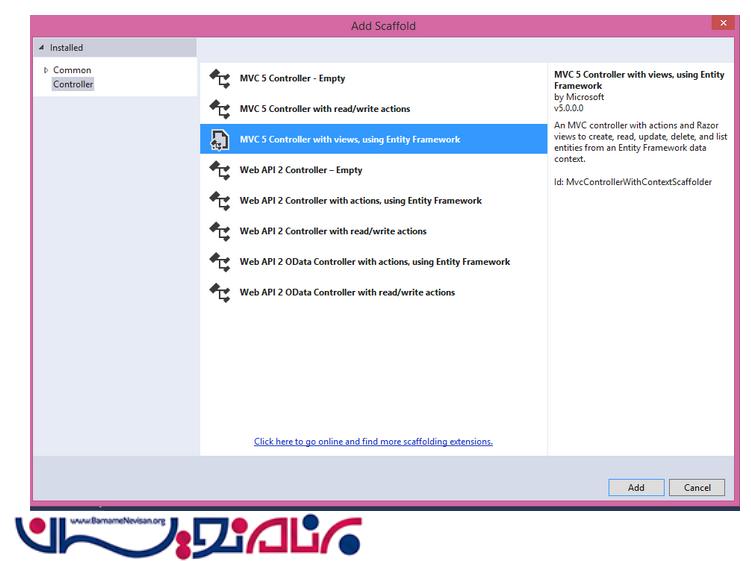751x561 pixels.
Task: Click the icon of the highlighted Entity Framework views scaffold
Action: tap(220, 140)
